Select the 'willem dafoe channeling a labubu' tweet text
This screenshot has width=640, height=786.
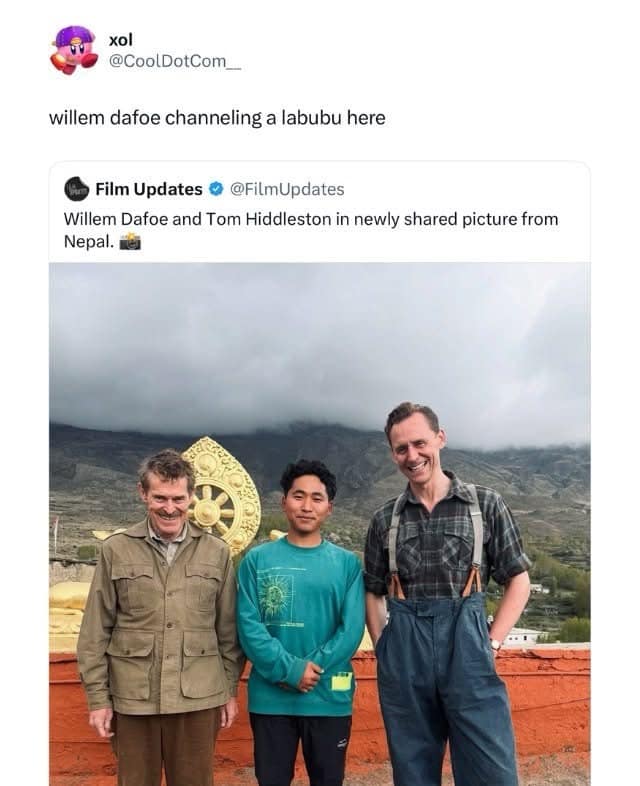click(x=217, y=118)
